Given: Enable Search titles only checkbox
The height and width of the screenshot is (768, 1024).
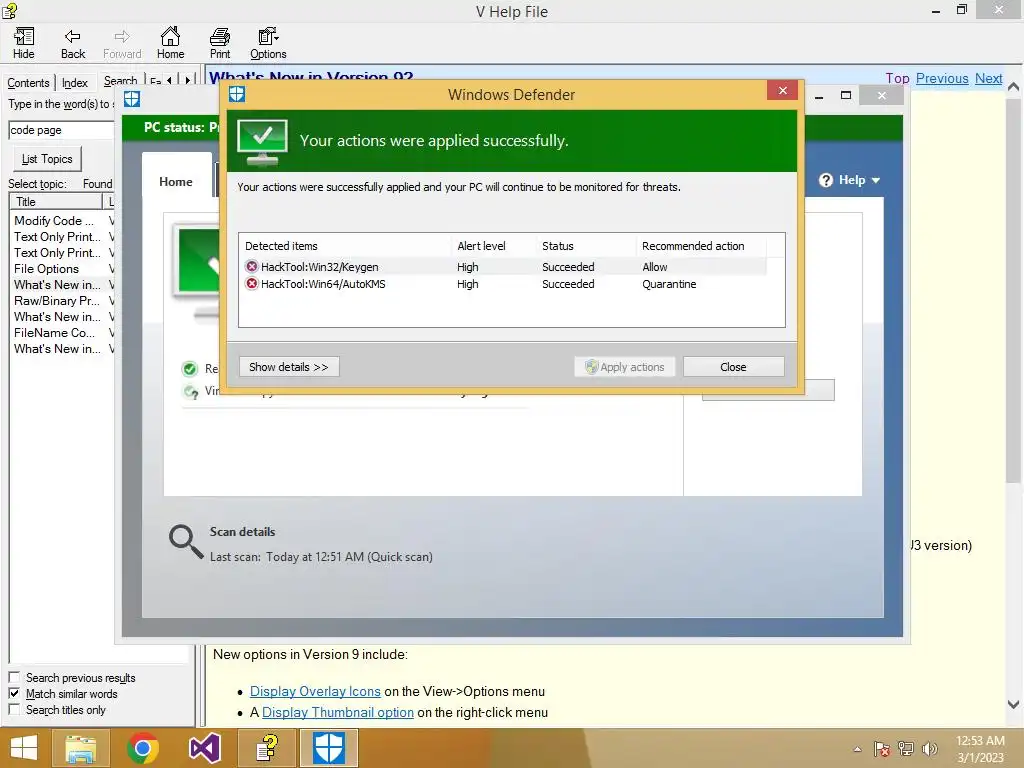Looking at the screenshot, I should tap(14, 709).
